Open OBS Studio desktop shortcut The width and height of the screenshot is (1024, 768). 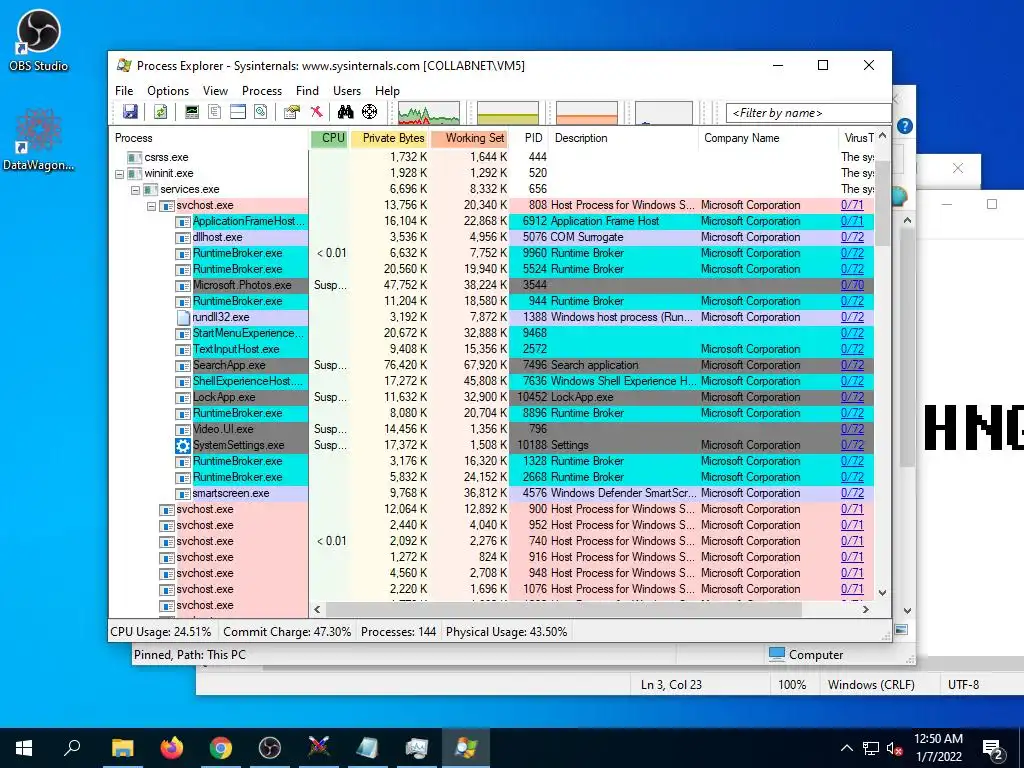(38, 40)
